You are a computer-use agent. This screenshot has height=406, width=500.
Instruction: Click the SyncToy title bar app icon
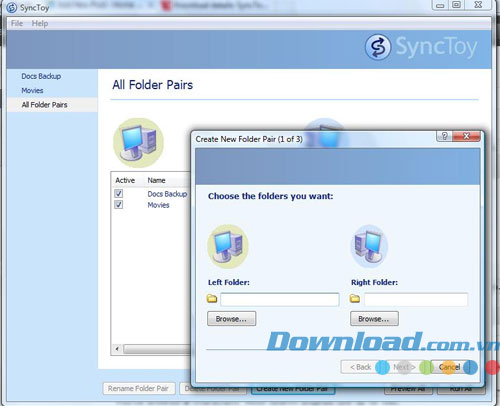pos(12,7)
